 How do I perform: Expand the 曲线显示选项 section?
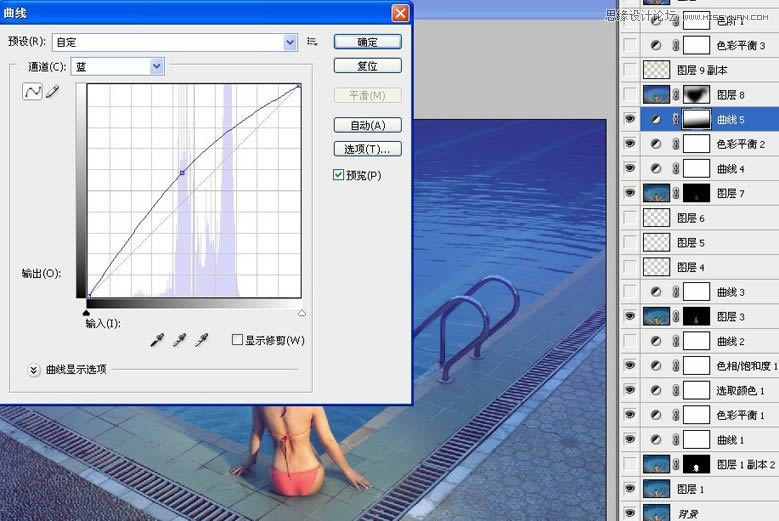[x=33, y=369]
